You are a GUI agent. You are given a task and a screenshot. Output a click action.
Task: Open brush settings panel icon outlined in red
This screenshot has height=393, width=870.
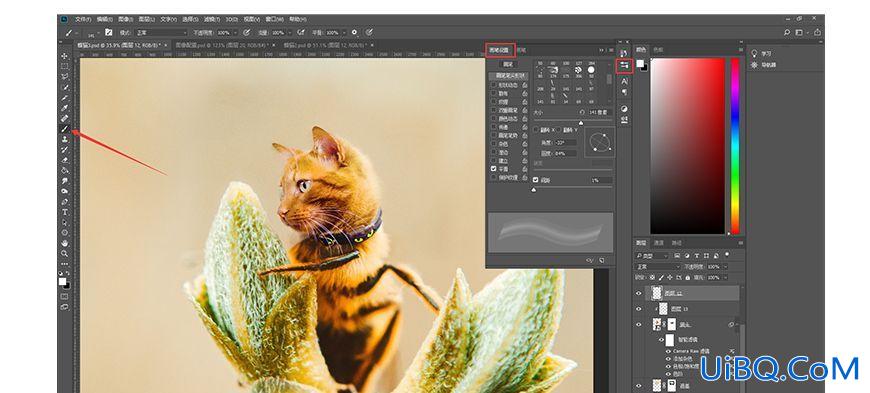pyautogui.click(x=624, y=66)
